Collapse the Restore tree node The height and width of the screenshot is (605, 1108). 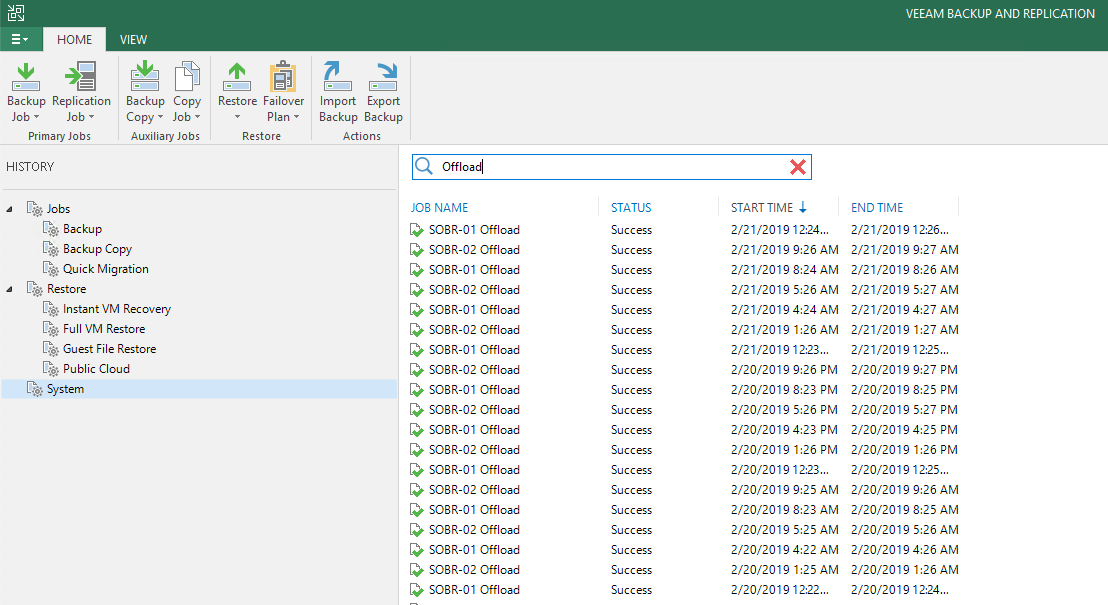(9, 289)
